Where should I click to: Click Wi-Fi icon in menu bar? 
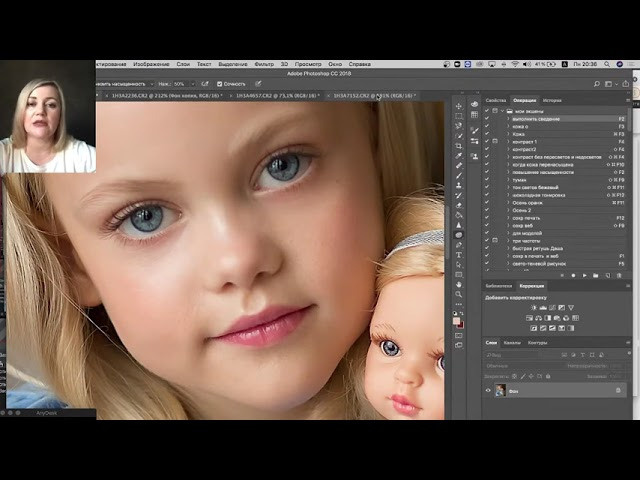pos(515,64)
